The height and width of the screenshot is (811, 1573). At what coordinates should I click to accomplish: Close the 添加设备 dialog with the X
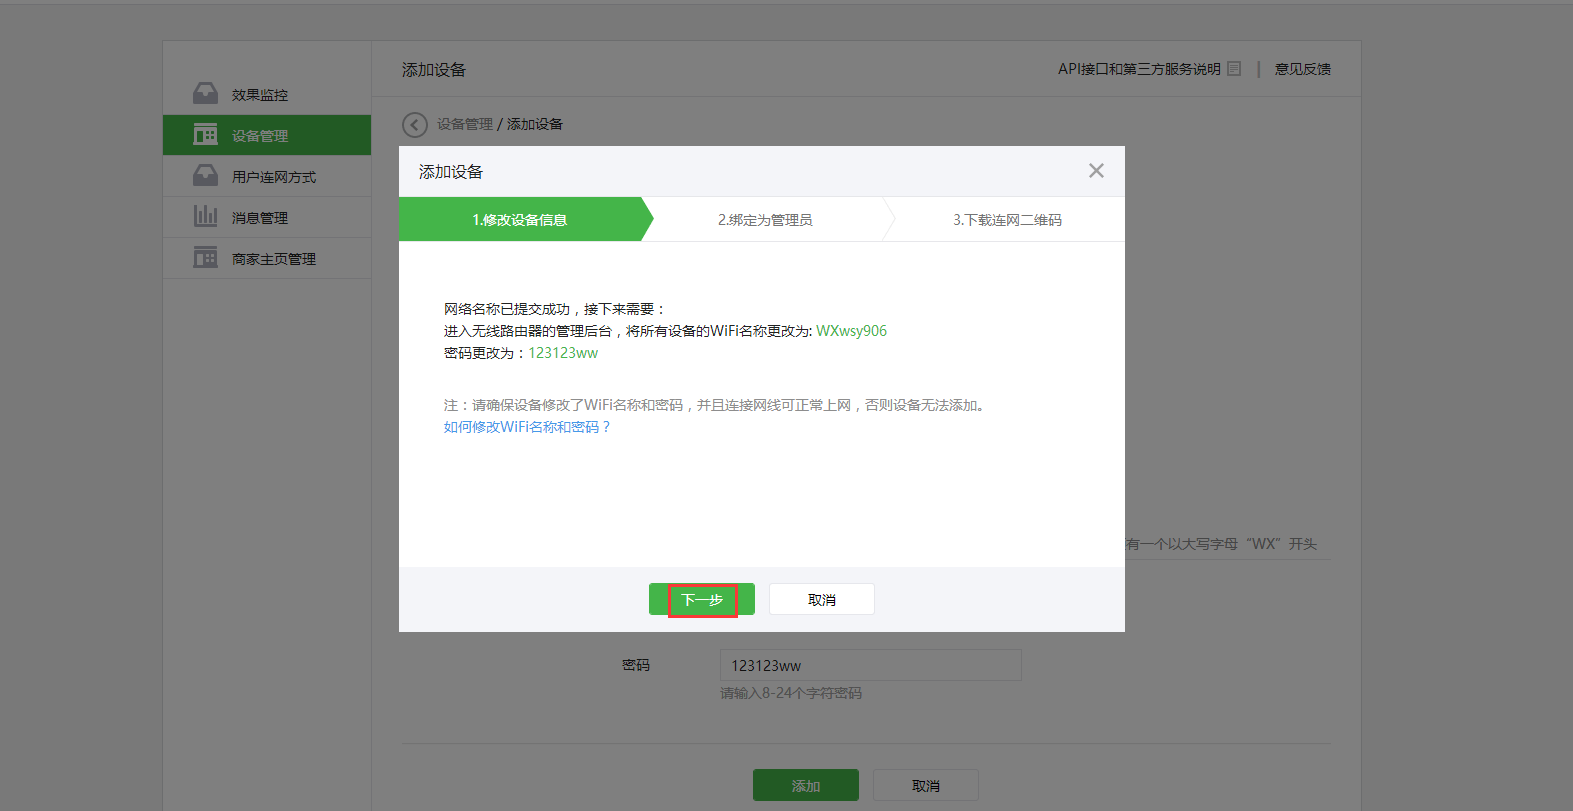pyautogui.click(x=1096, y=171)
